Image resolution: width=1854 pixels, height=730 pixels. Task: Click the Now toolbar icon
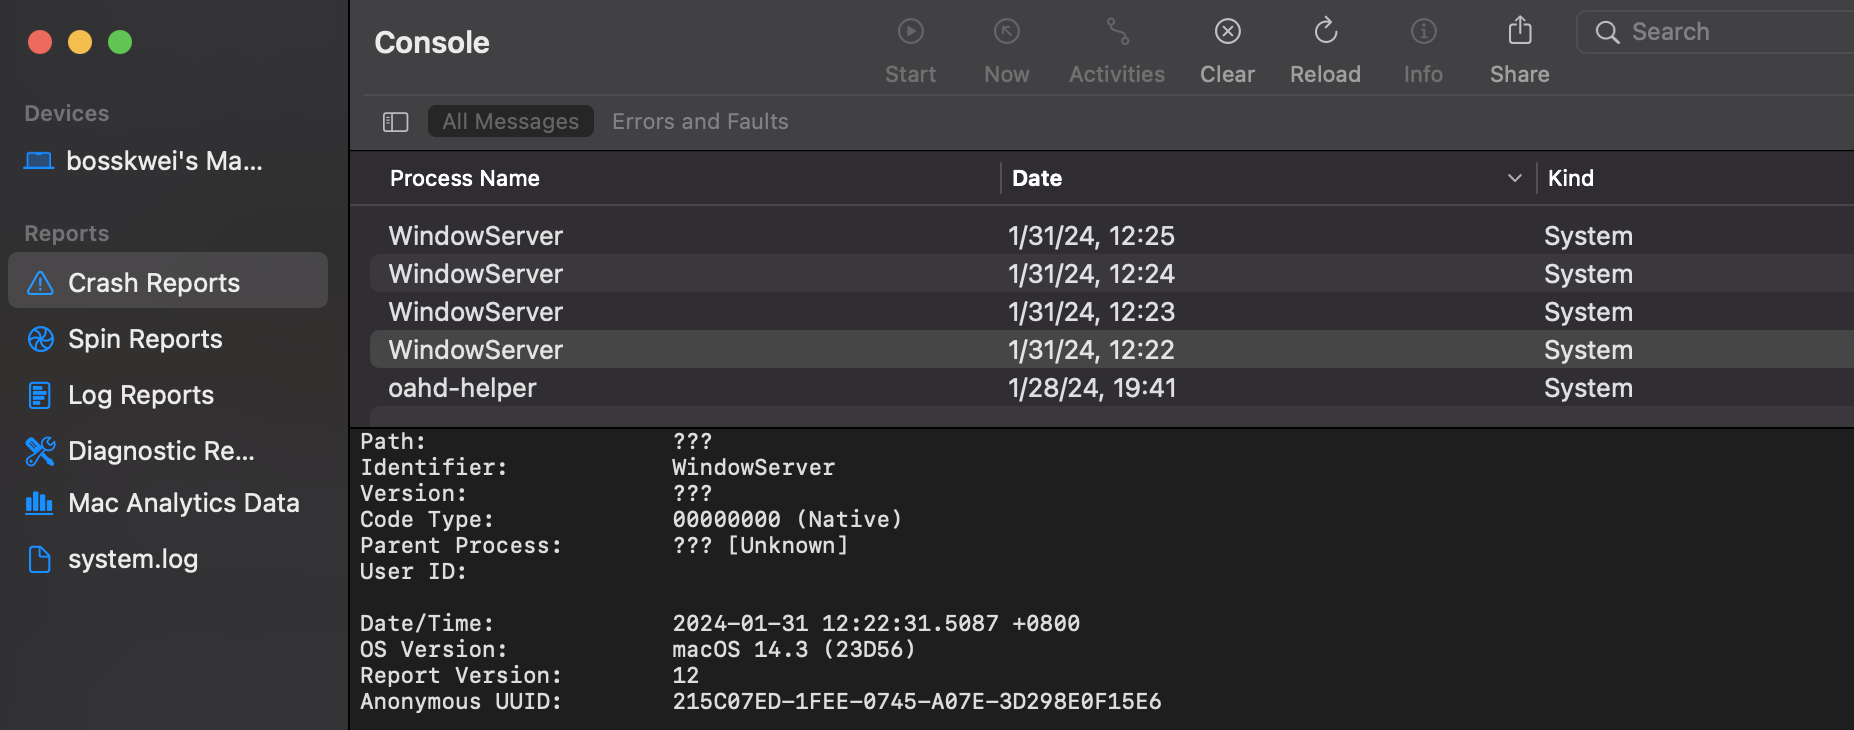click(1006, 32)
